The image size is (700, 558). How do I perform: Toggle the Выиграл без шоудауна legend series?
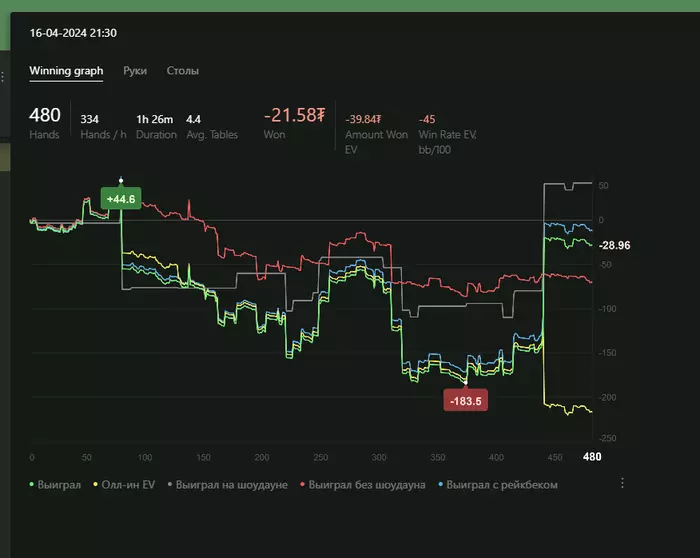coord(363,485)
